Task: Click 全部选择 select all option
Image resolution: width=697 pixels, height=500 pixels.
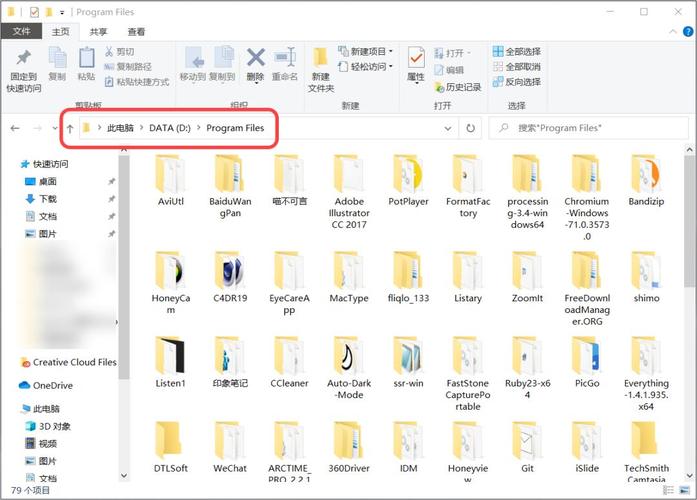Action: tap(516, 52)
